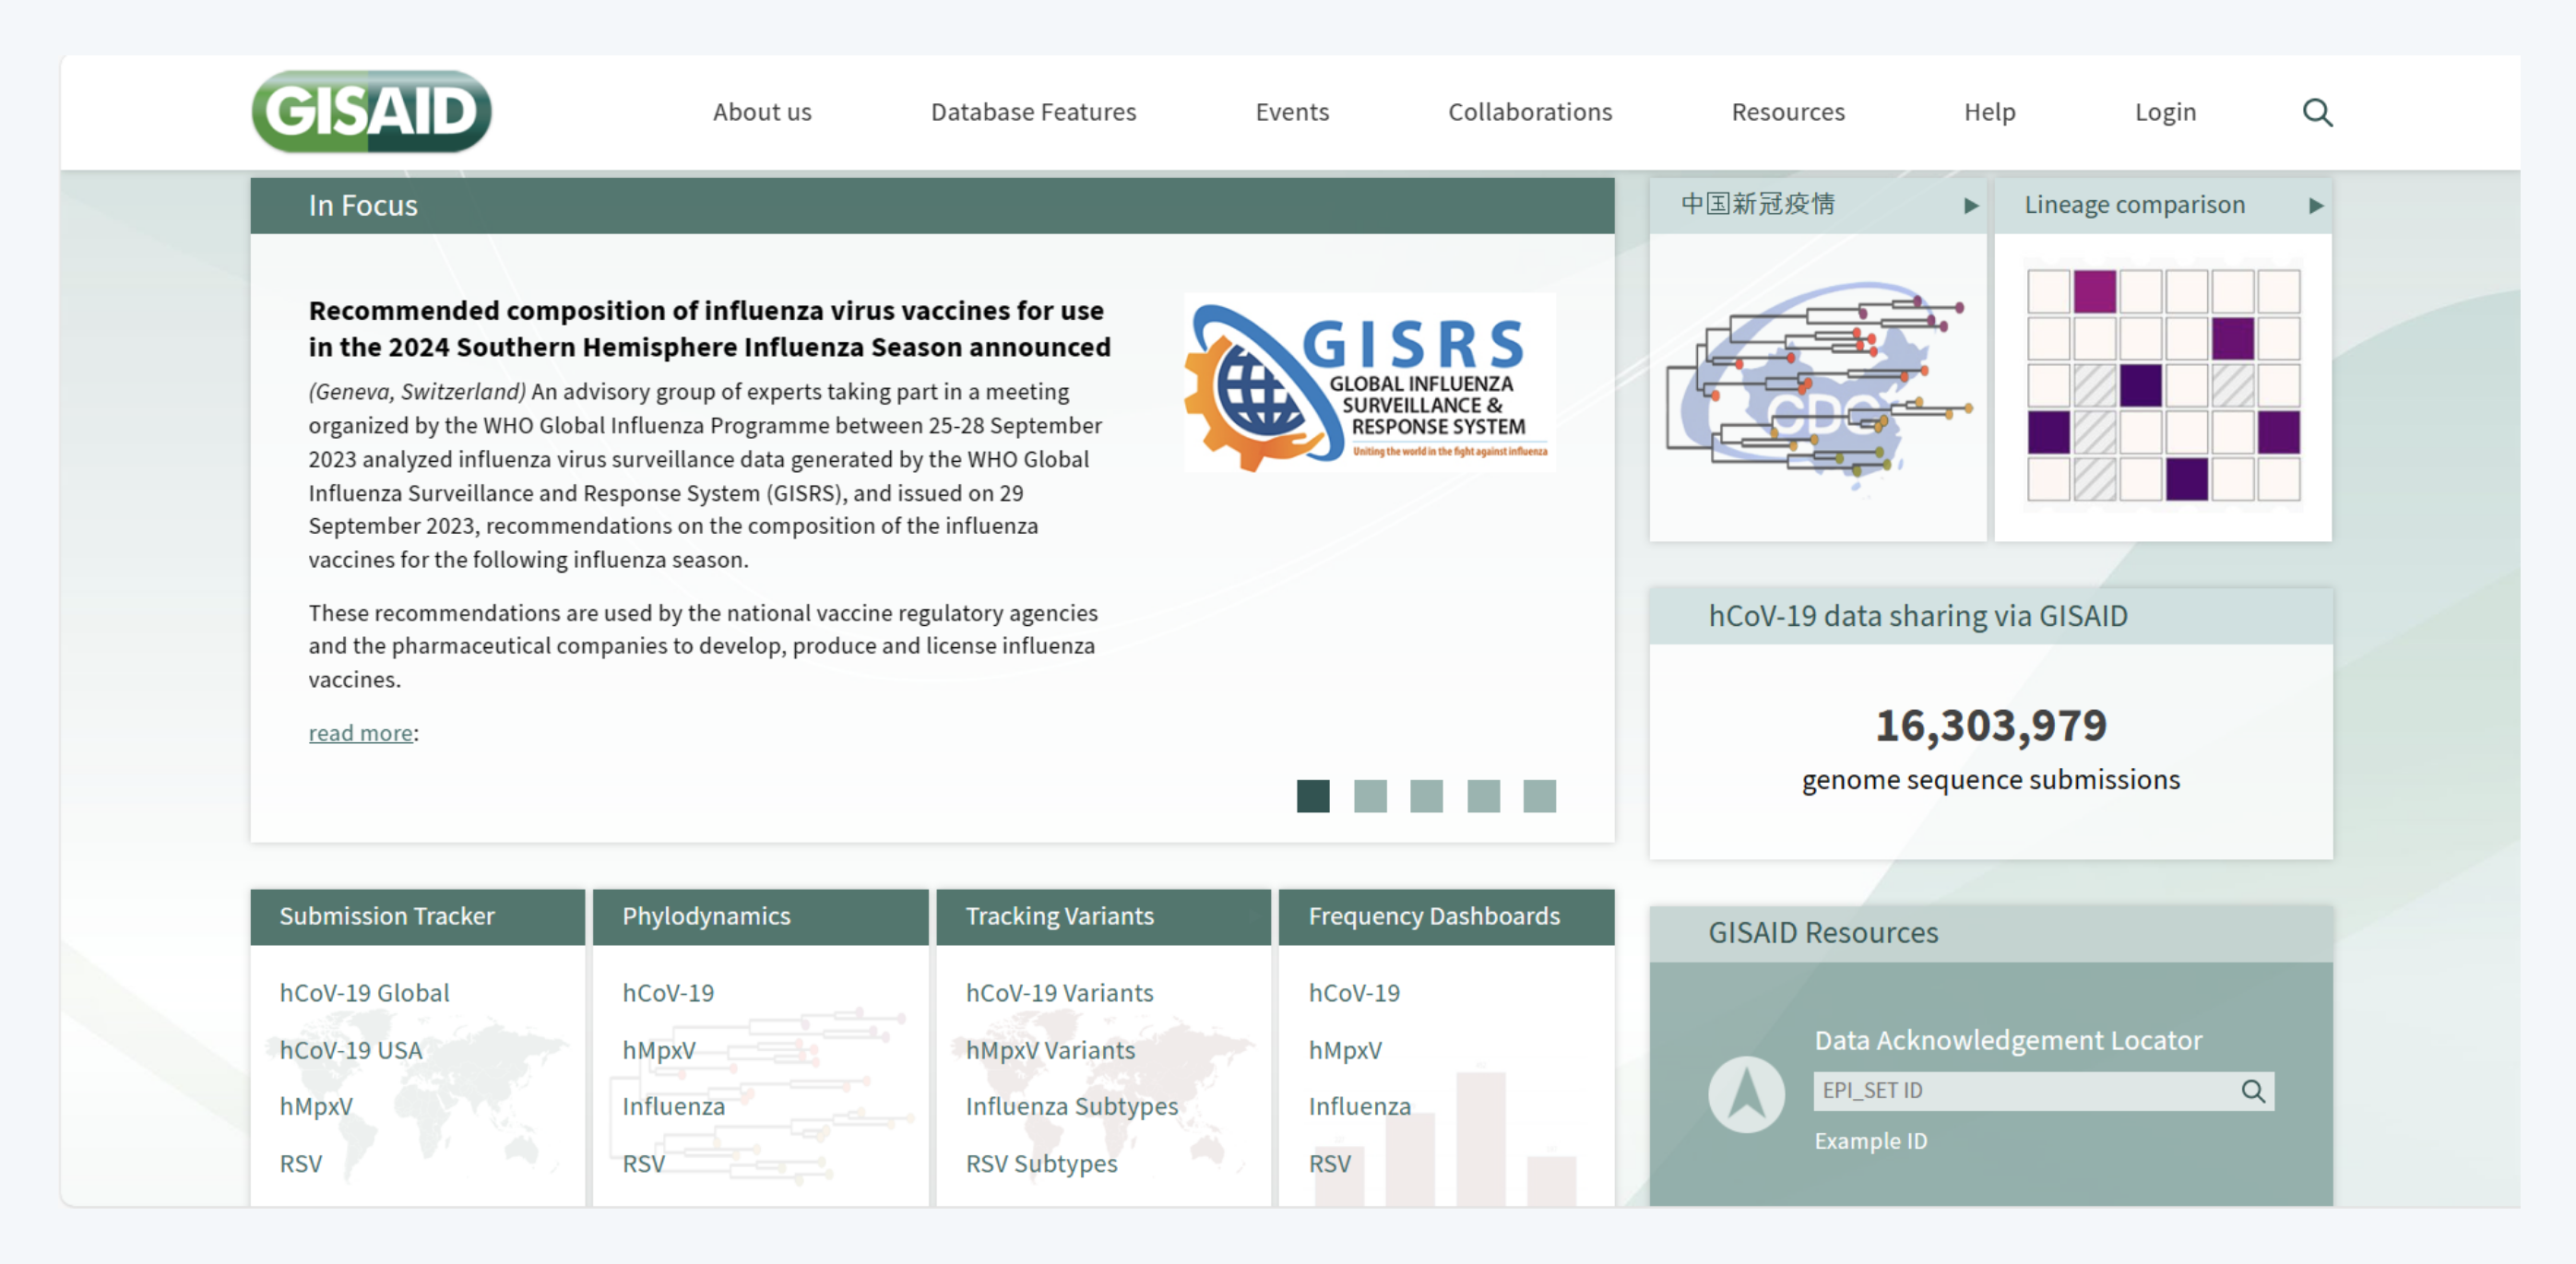The height and width of the screenshot is (1264, 2576).
Task: Open the Resources menu
Action: 1787,112
